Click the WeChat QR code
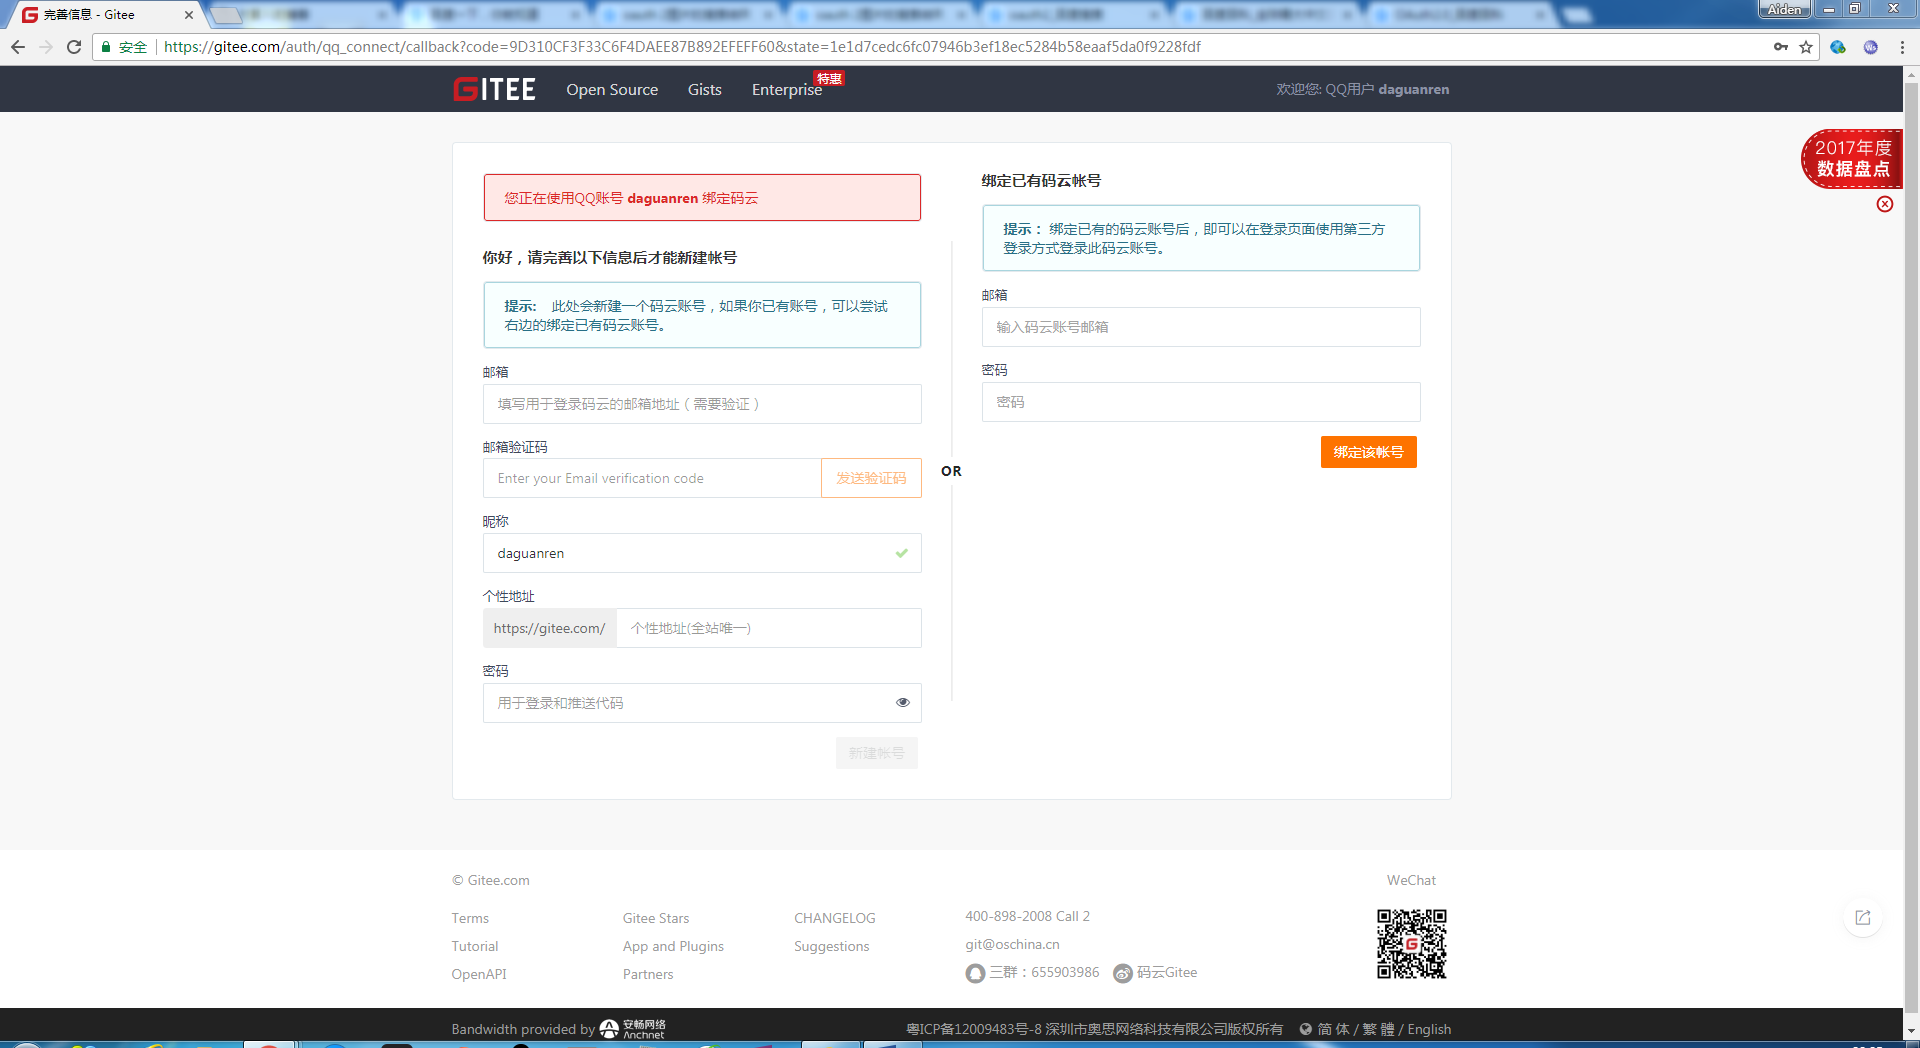The width and height of the screenshot is (1920, 1048). (x=1412, y=943)
